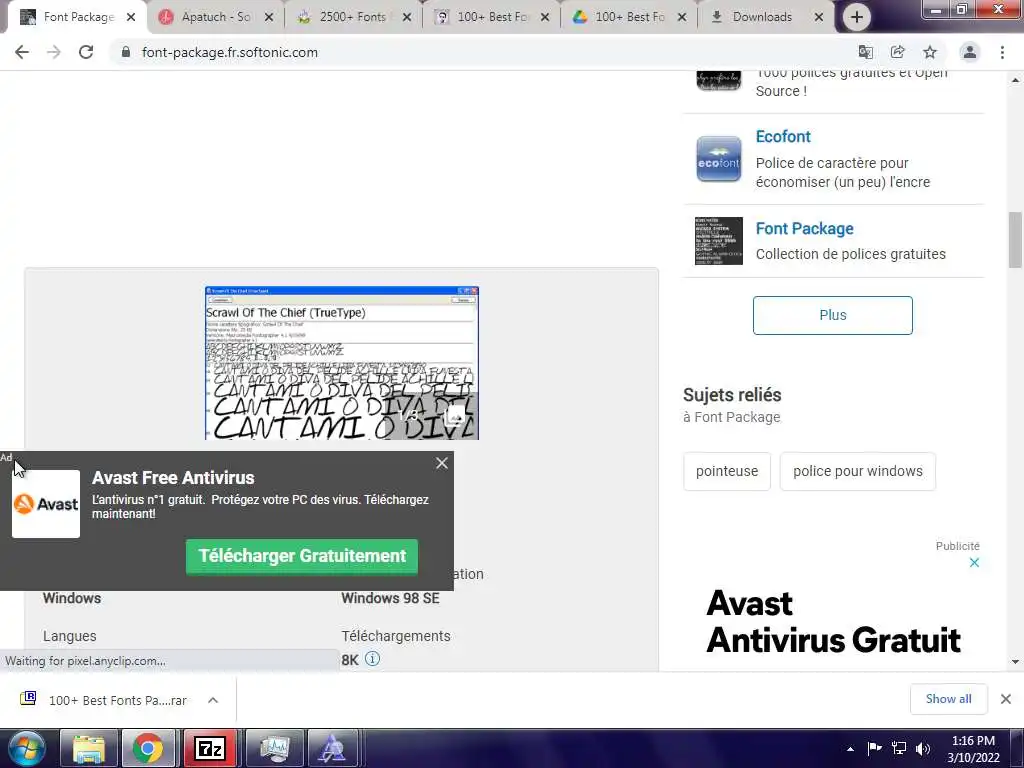Go back to the previous page
Viewport: 1024px width, 768px height.
22,52
